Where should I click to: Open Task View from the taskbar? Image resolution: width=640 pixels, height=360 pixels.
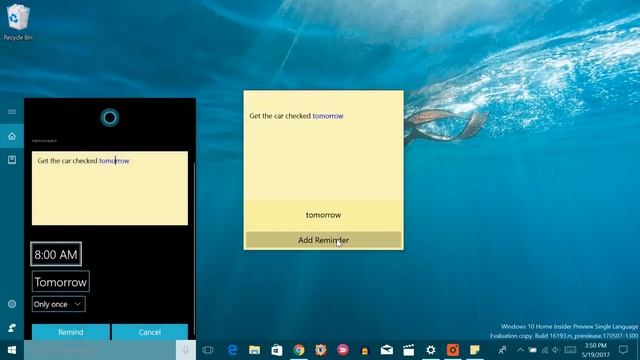[208, 350]
